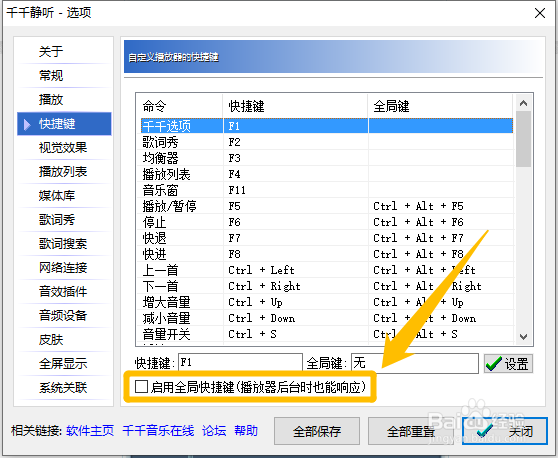Go to 音频设备 settings
The image size is (558, 458).
point(64,315)
